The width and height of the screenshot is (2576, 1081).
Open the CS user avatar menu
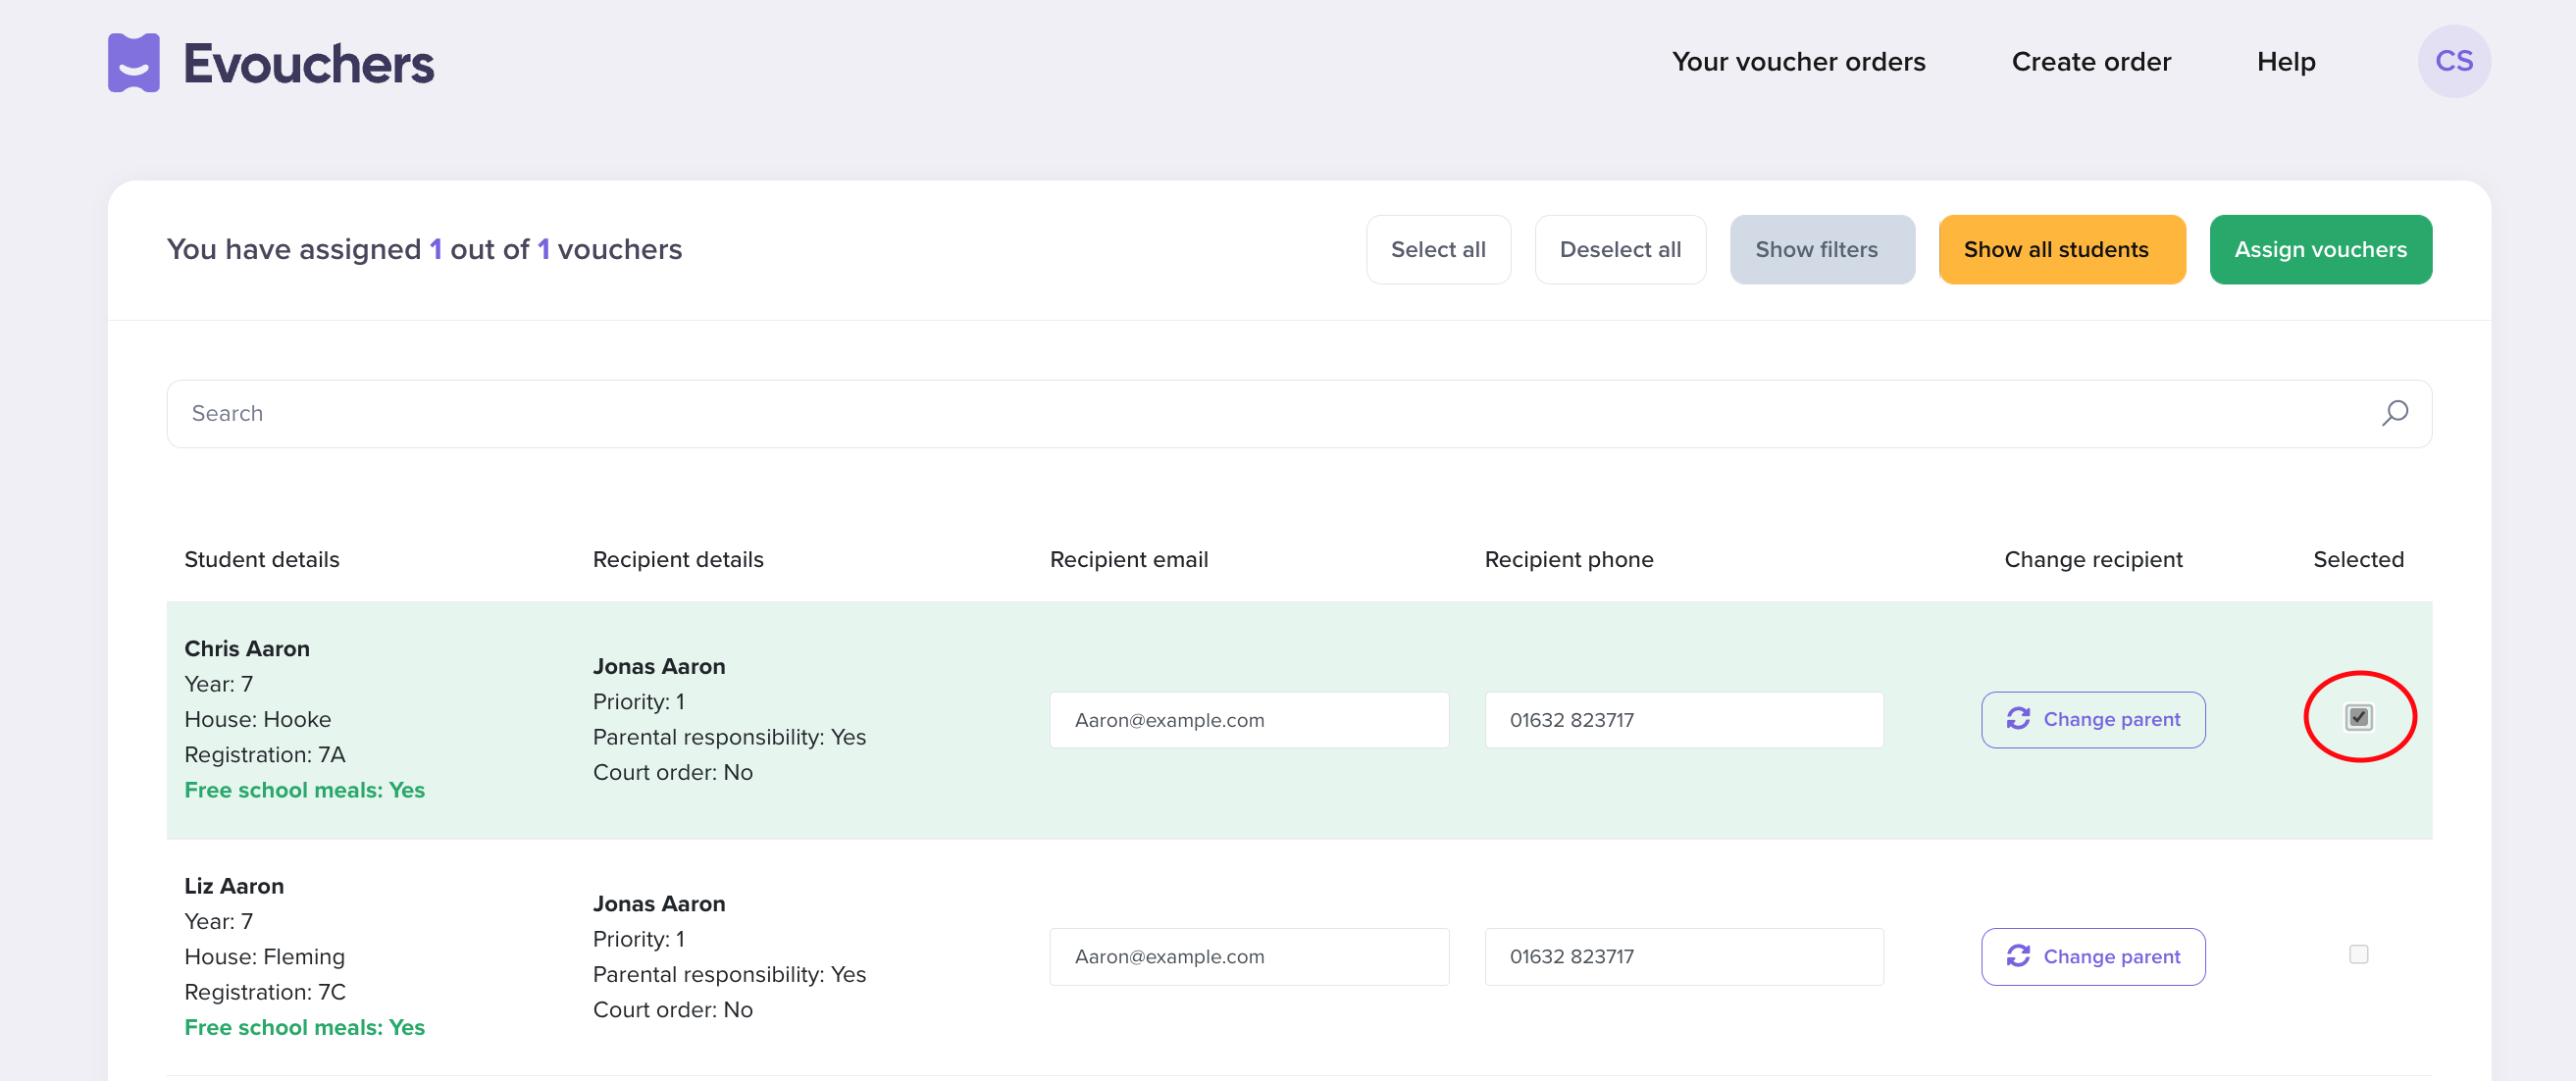point(2453,61)
